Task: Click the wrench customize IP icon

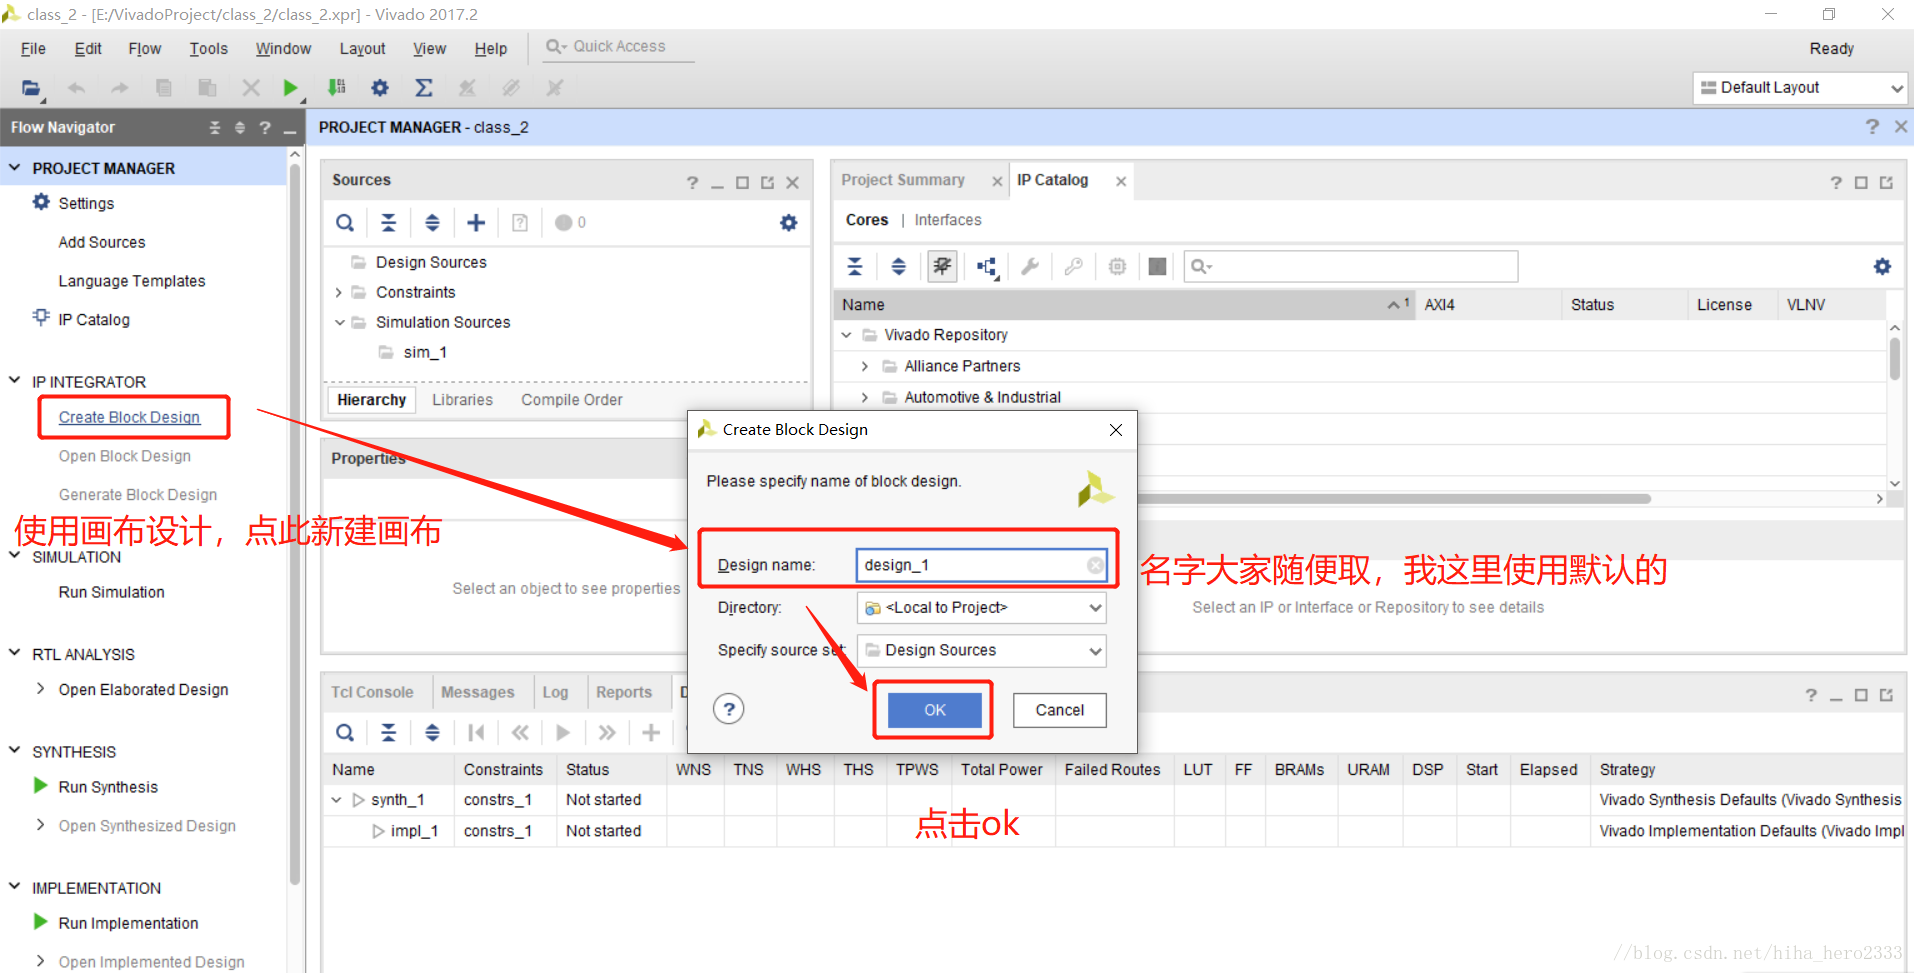Action: coord(1030,266)
